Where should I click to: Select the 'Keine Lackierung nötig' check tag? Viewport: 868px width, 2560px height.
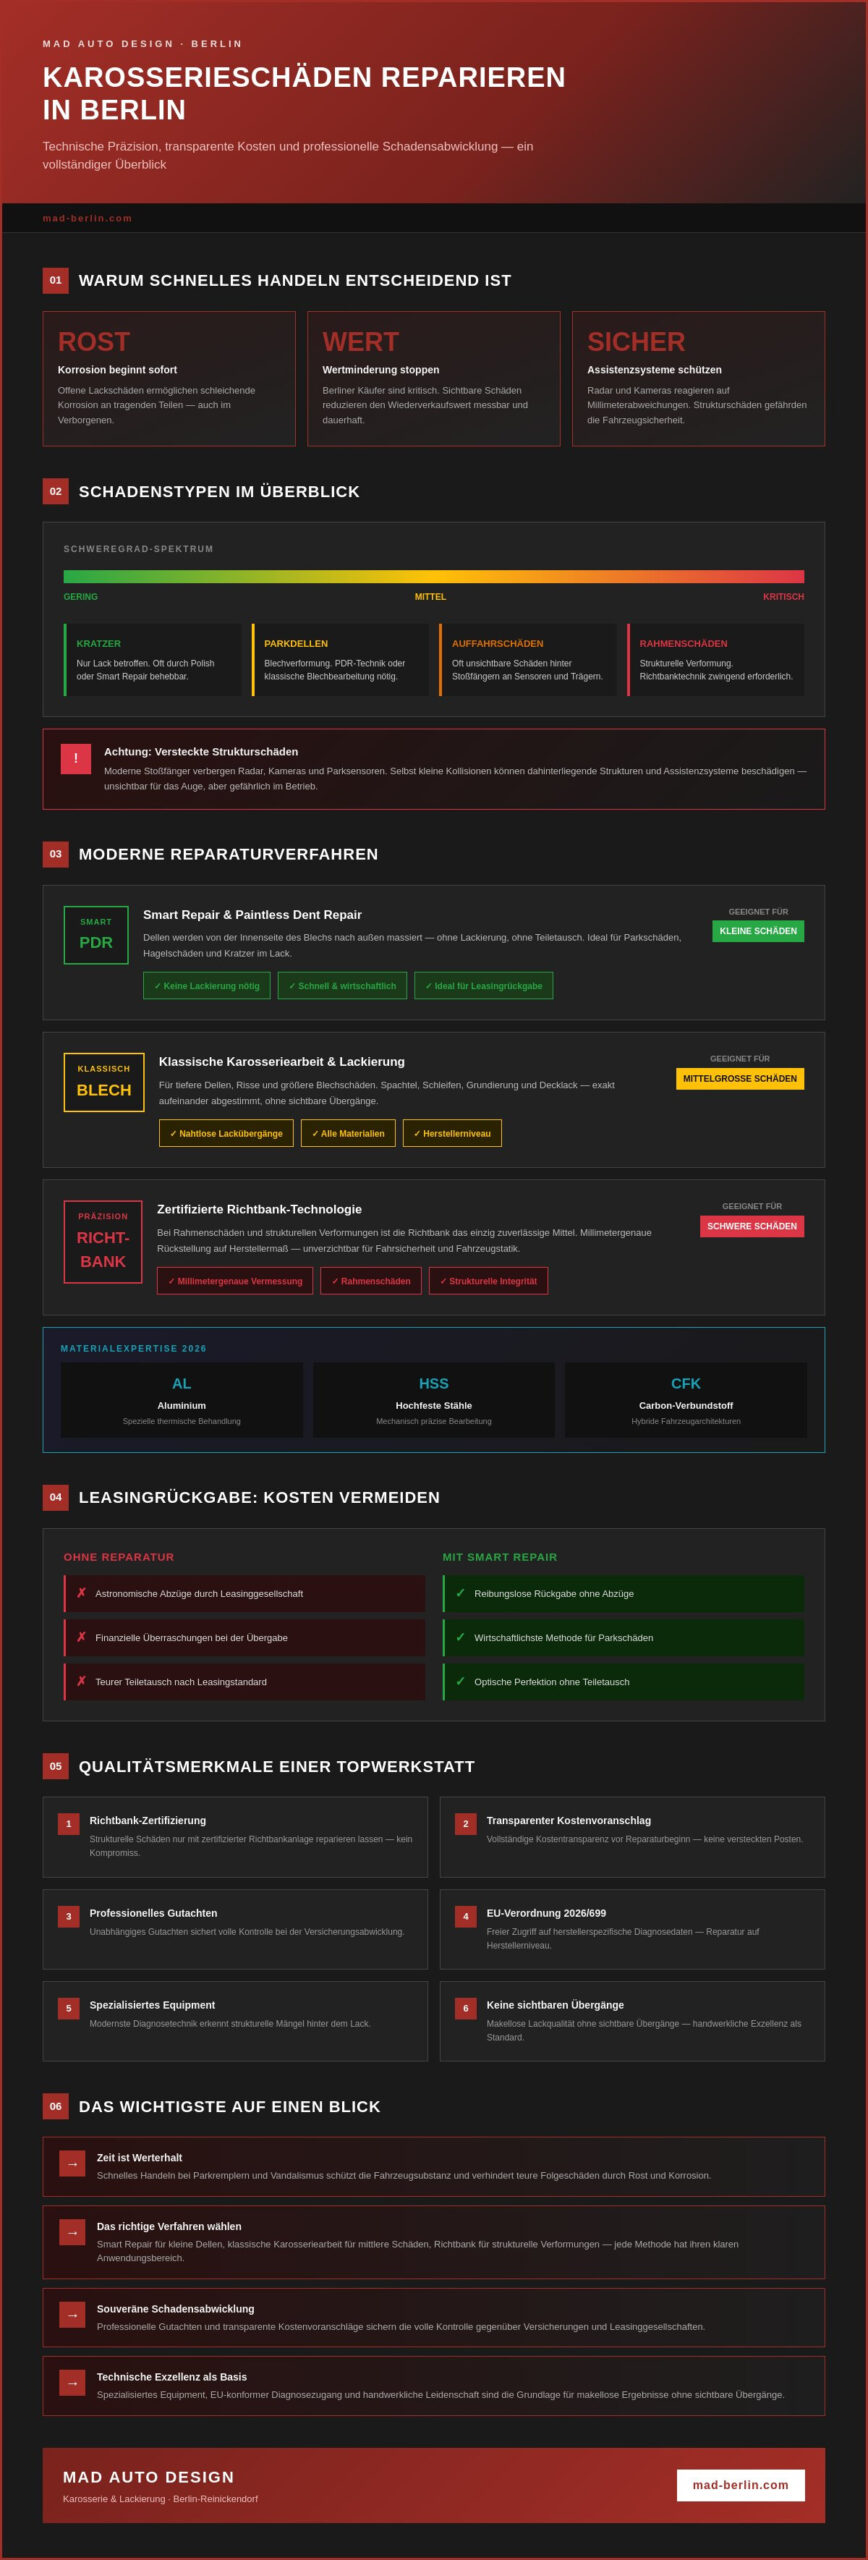click(207, 986)
